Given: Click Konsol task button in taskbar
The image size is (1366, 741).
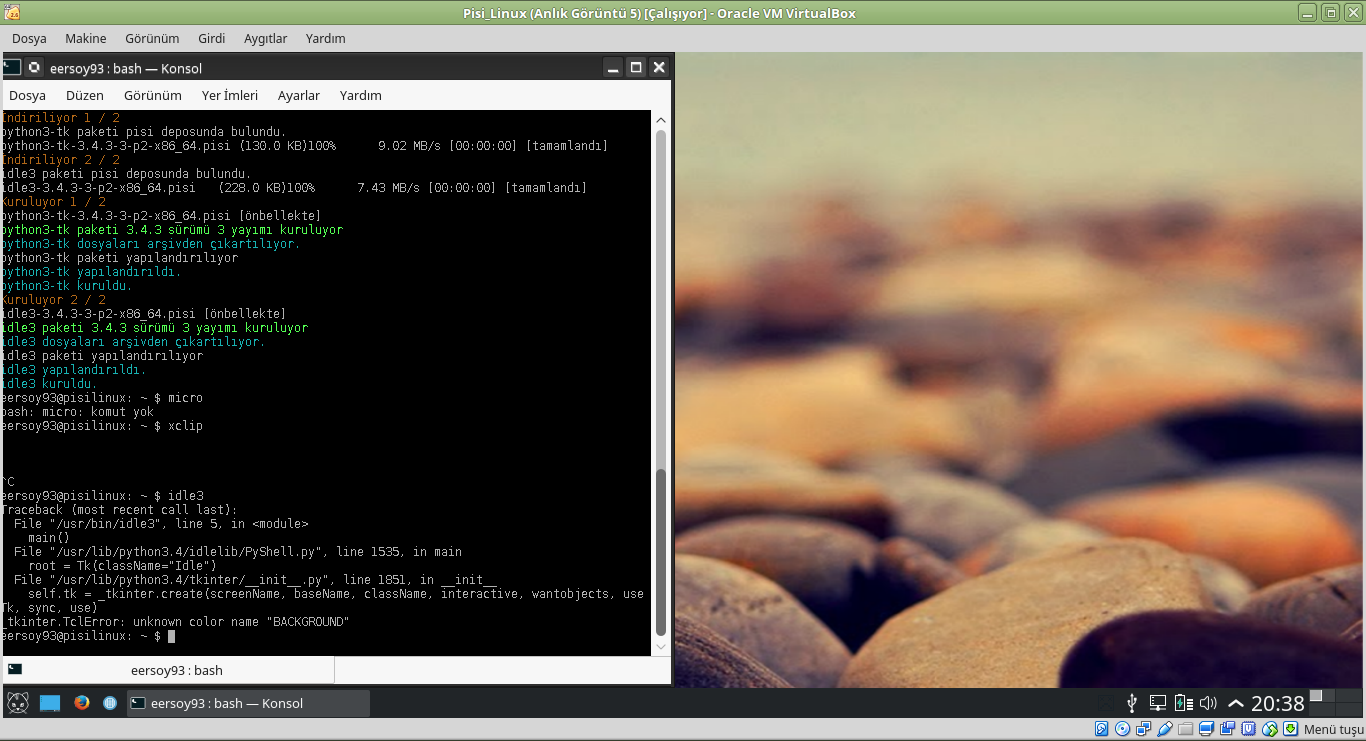Looking at the screenshot, I should coord(248,703).
